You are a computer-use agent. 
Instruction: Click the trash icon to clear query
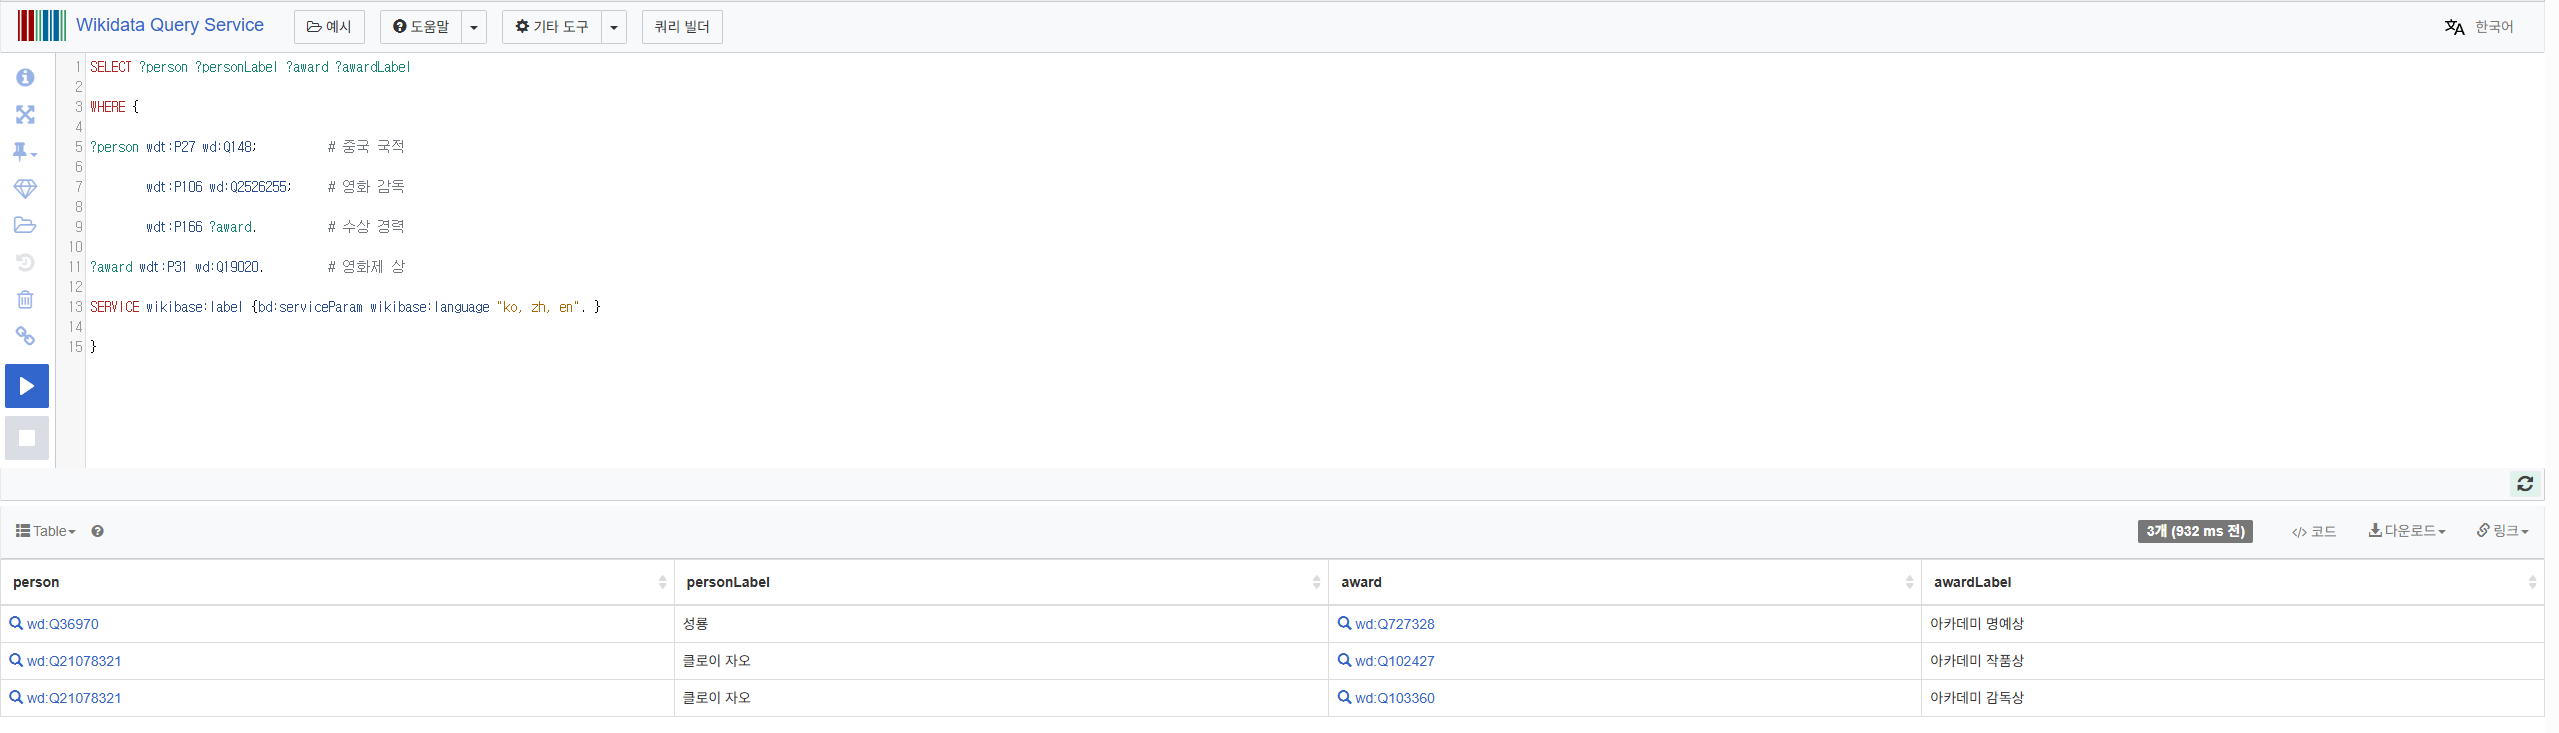click(25, 300)
